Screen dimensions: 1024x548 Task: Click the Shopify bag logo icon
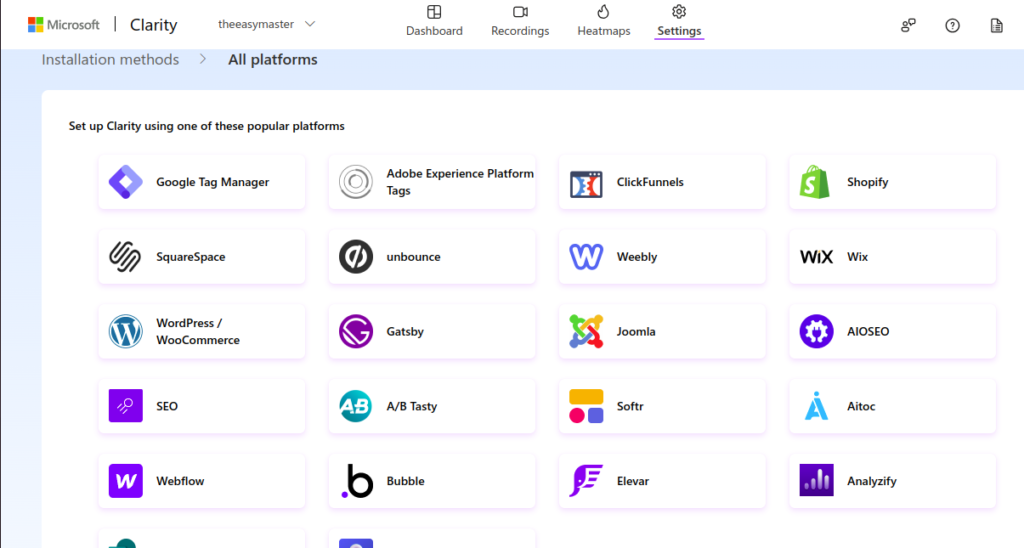click(815, 182)
